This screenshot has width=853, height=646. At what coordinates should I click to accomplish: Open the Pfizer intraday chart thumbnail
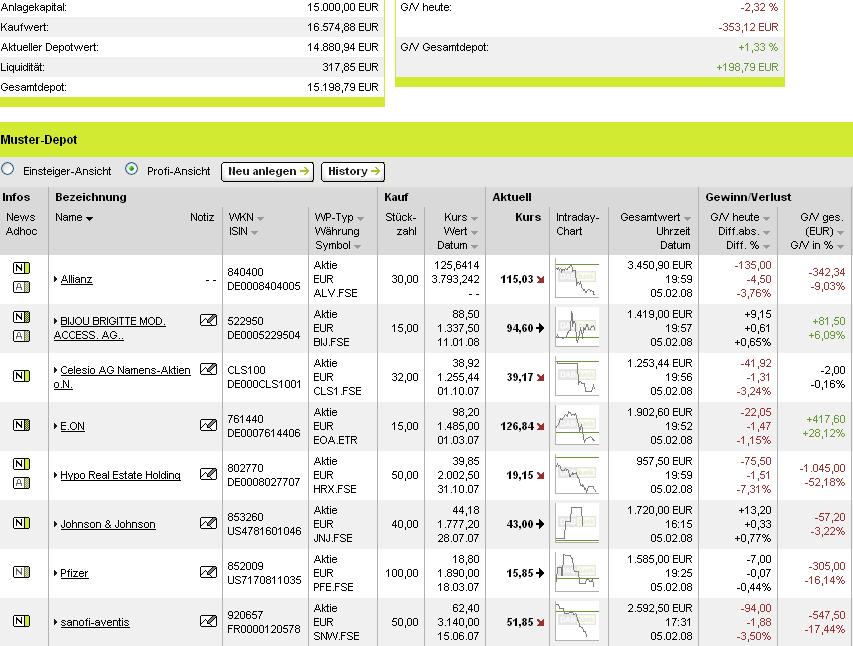[577, 573]
